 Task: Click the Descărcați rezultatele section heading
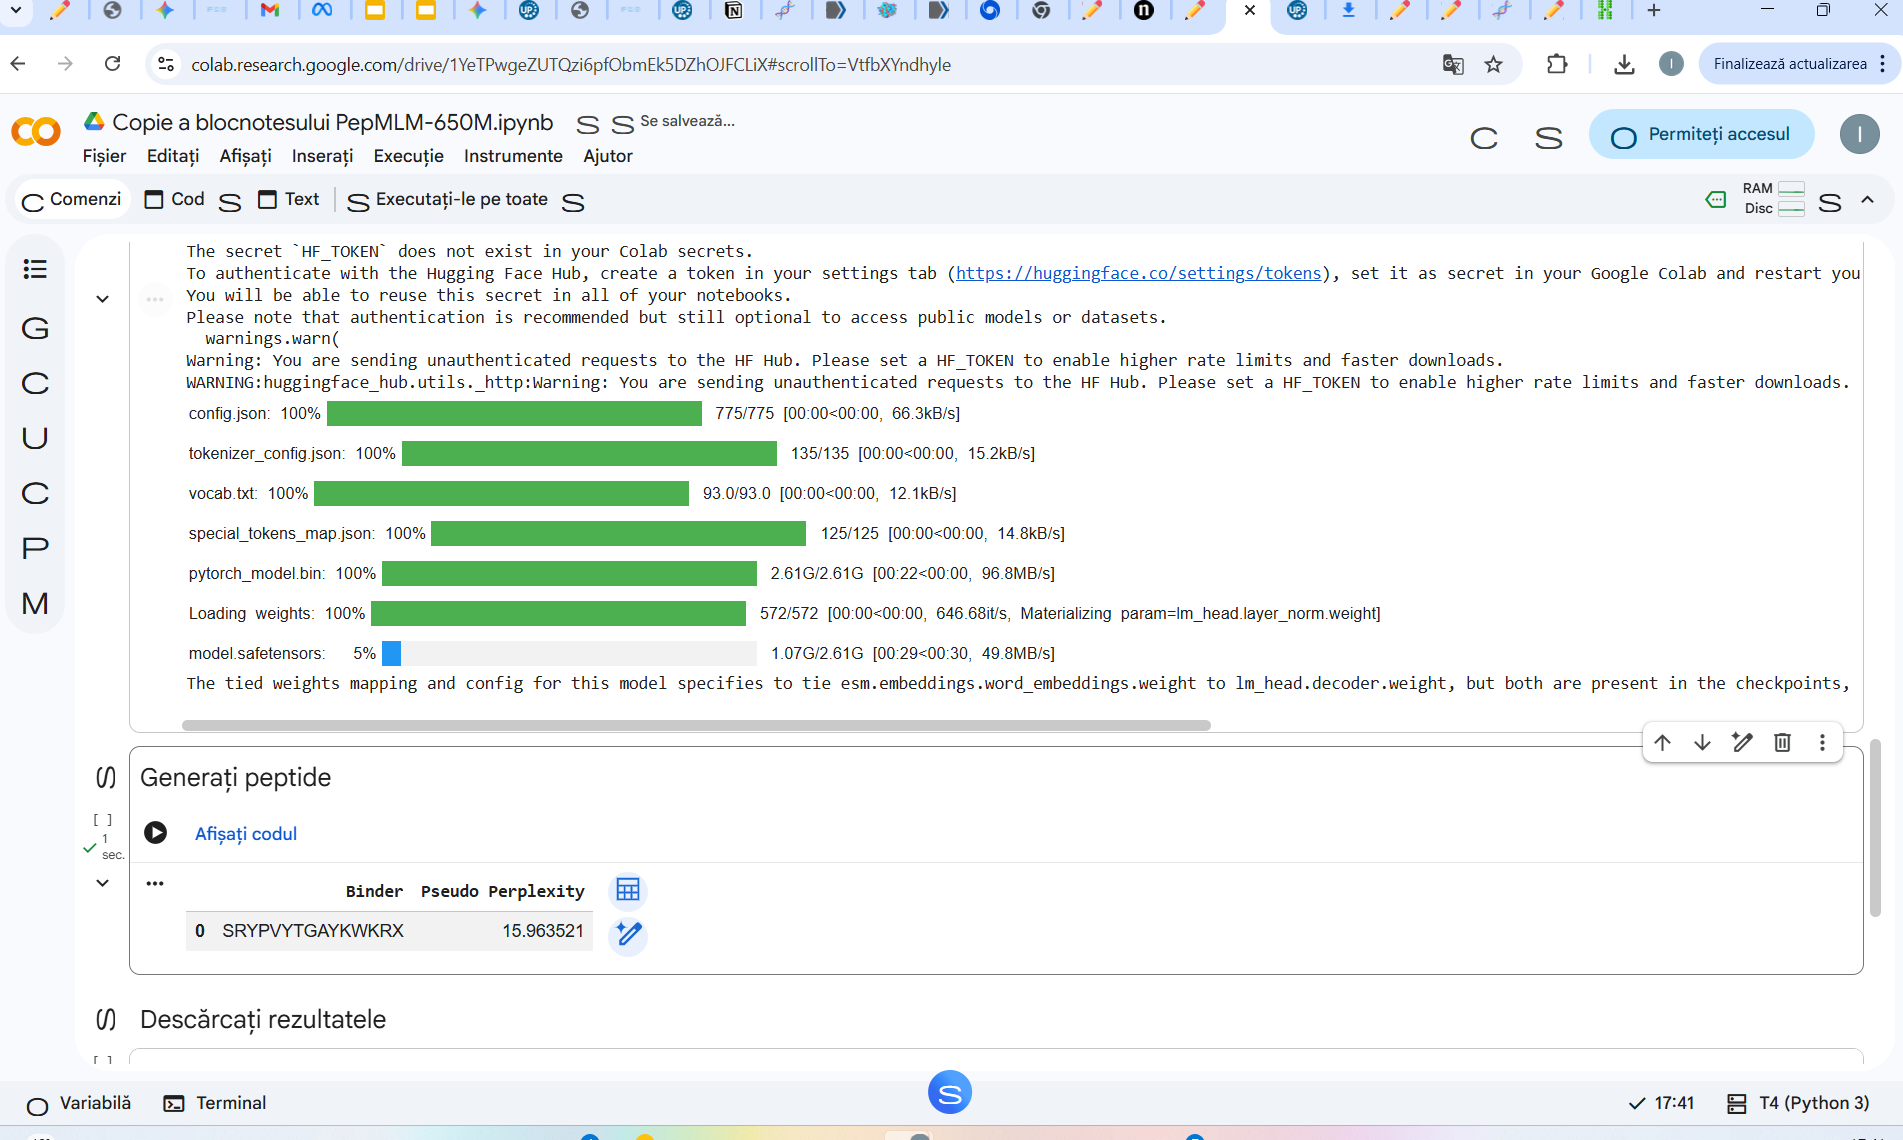(x=263, y=1020)
